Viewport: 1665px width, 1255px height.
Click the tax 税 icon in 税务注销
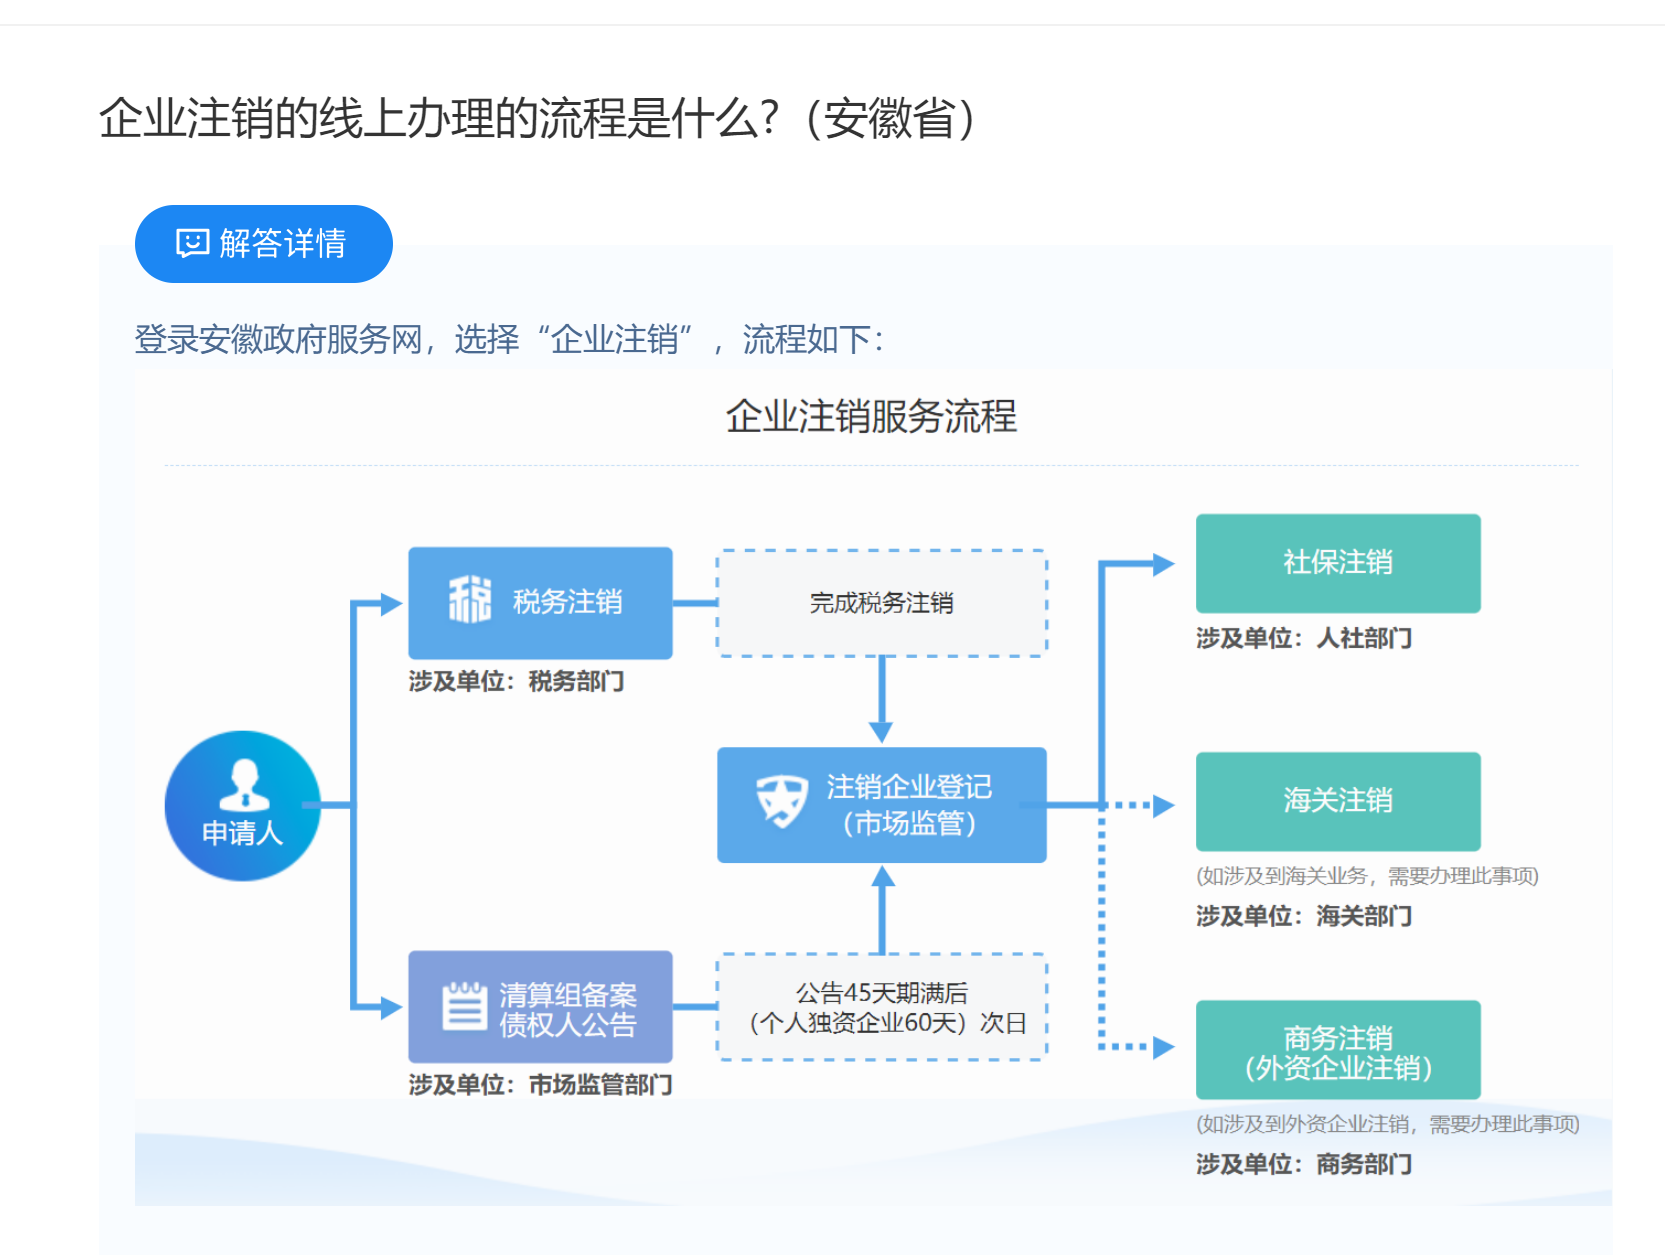click(x=470, y=601)
